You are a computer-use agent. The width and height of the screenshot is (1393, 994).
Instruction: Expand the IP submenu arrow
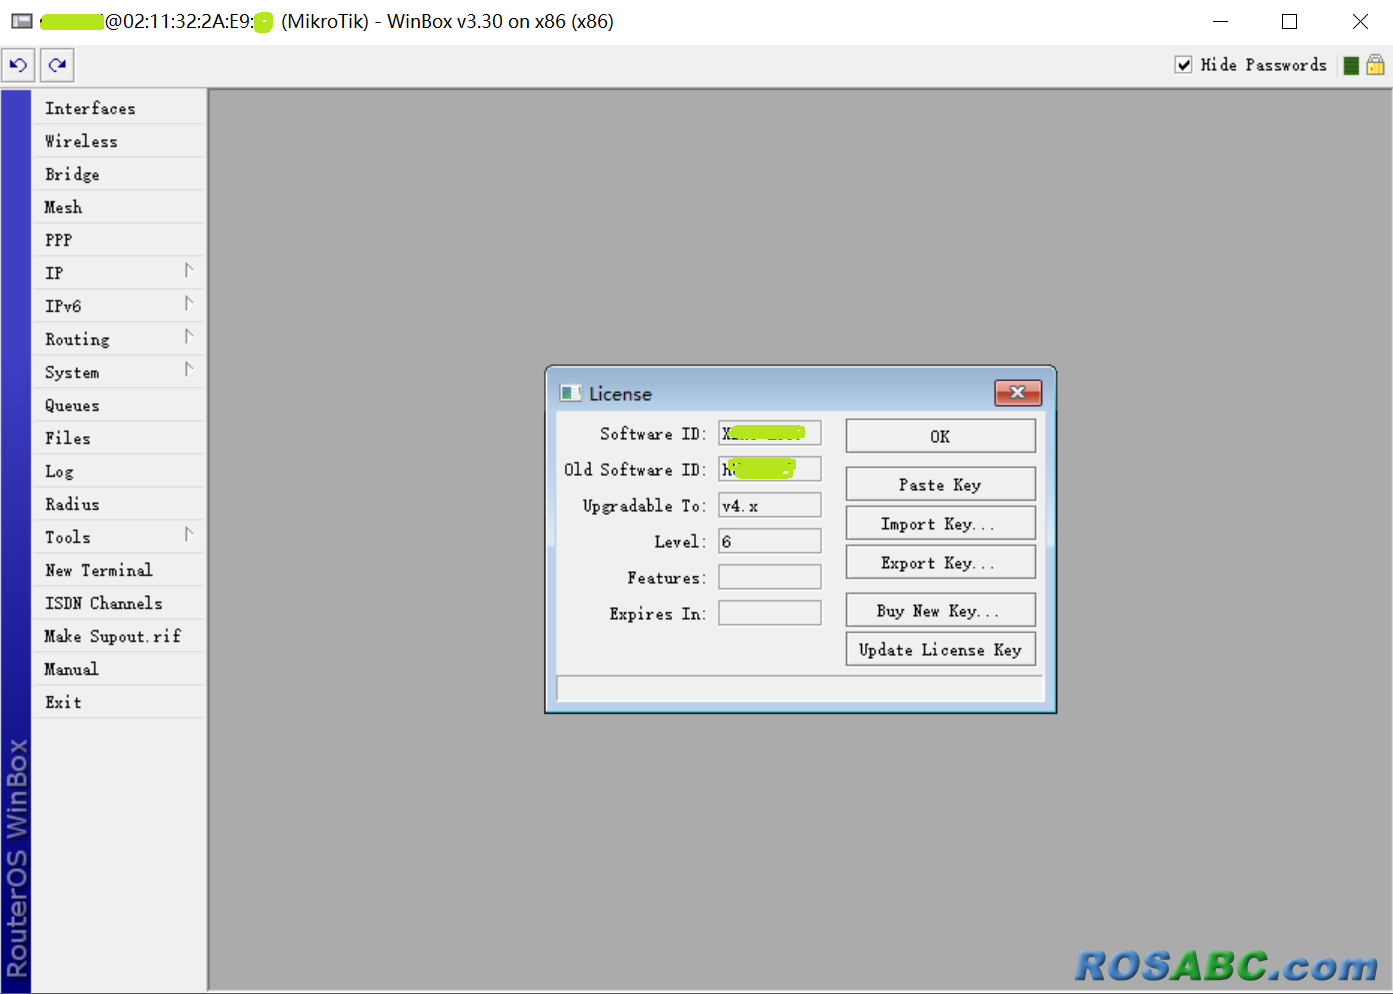pyautogui.click(x=188, y=271)
